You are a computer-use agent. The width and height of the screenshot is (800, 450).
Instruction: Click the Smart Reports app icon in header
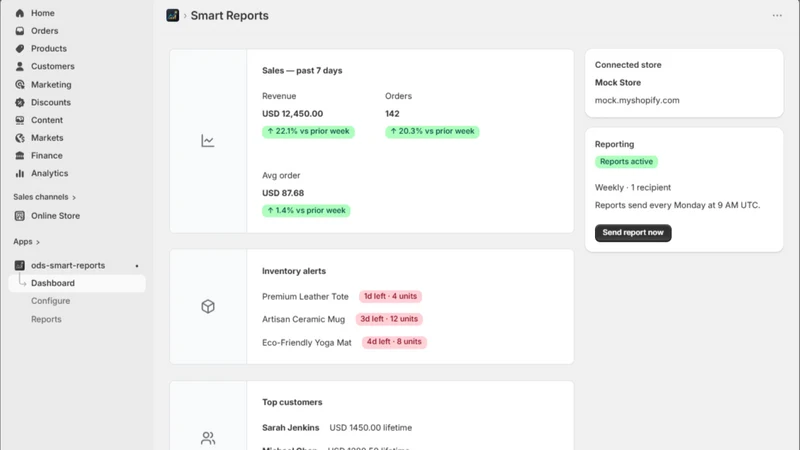pyautogui.click(x=172, y=15)
